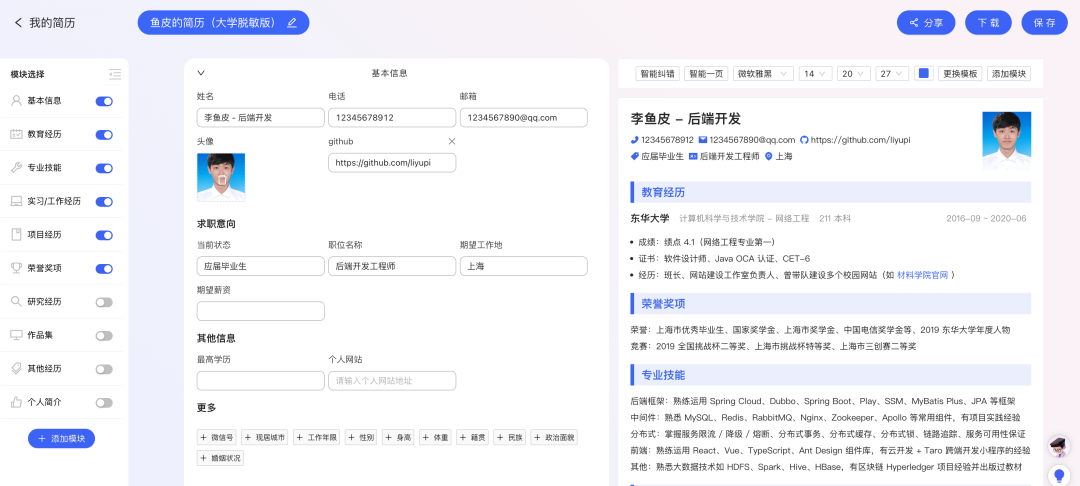The image size is (1080, 486).
Task: Open the mascot avatar assistant icon
Action: coord(1058,447)
